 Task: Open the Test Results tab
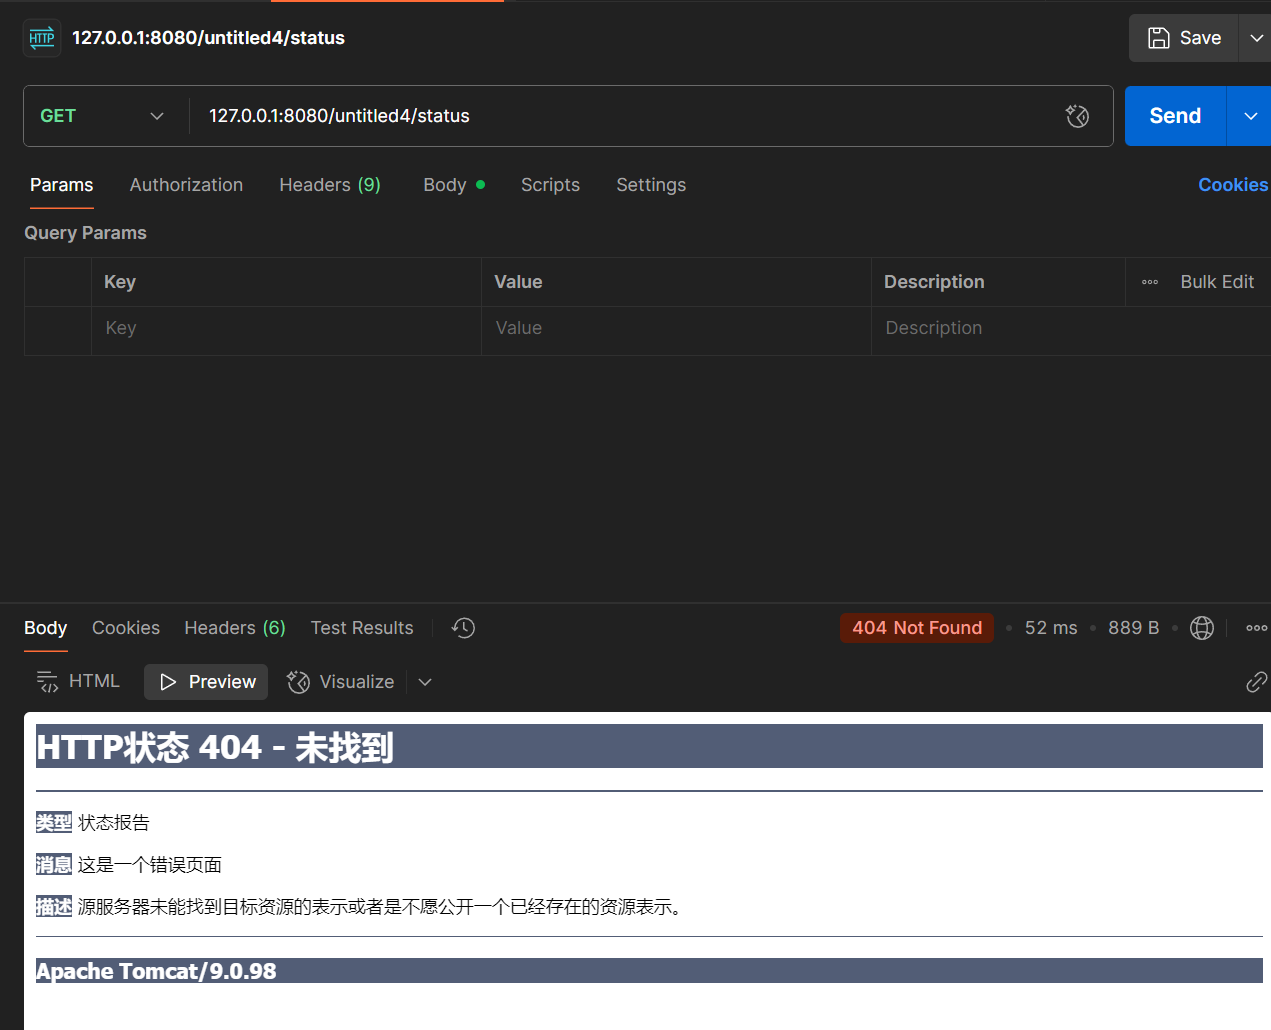(x=362, y=628)
